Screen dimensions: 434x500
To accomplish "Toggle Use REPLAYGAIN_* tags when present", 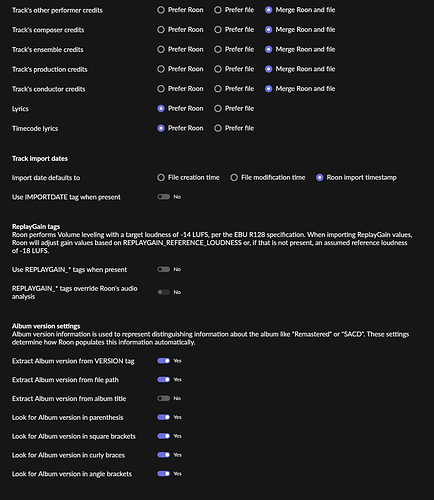I will coord(164,269).
